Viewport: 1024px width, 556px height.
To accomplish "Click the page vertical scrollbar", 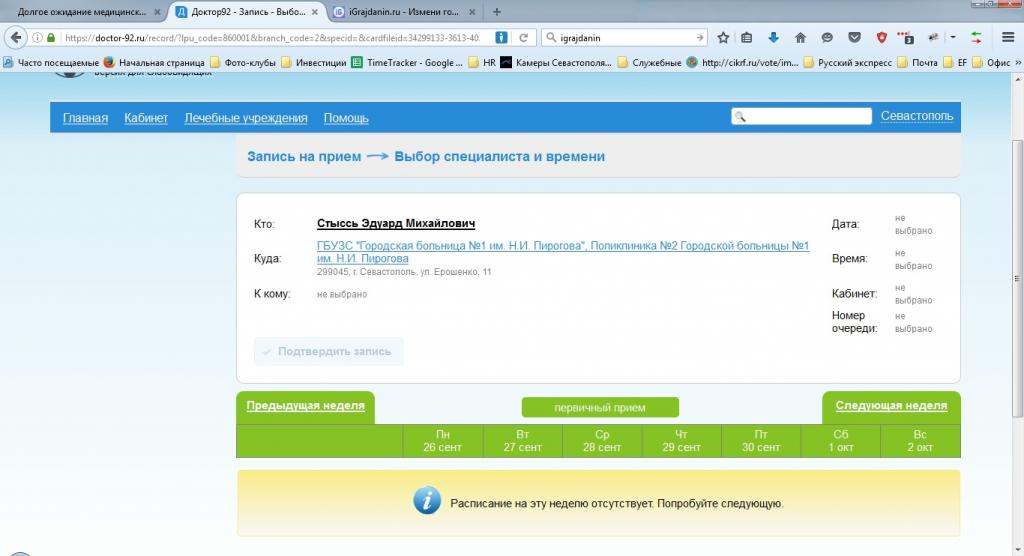I will tap(1017, 278).
